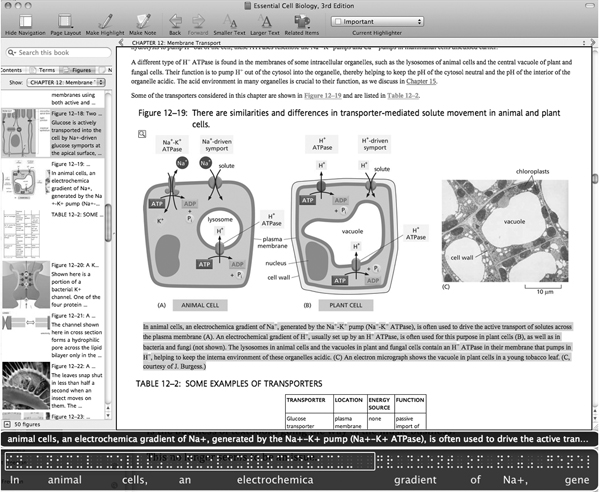Select the Make Highlight pencil tool
This screenshot has width=600, height=492.
105,23
